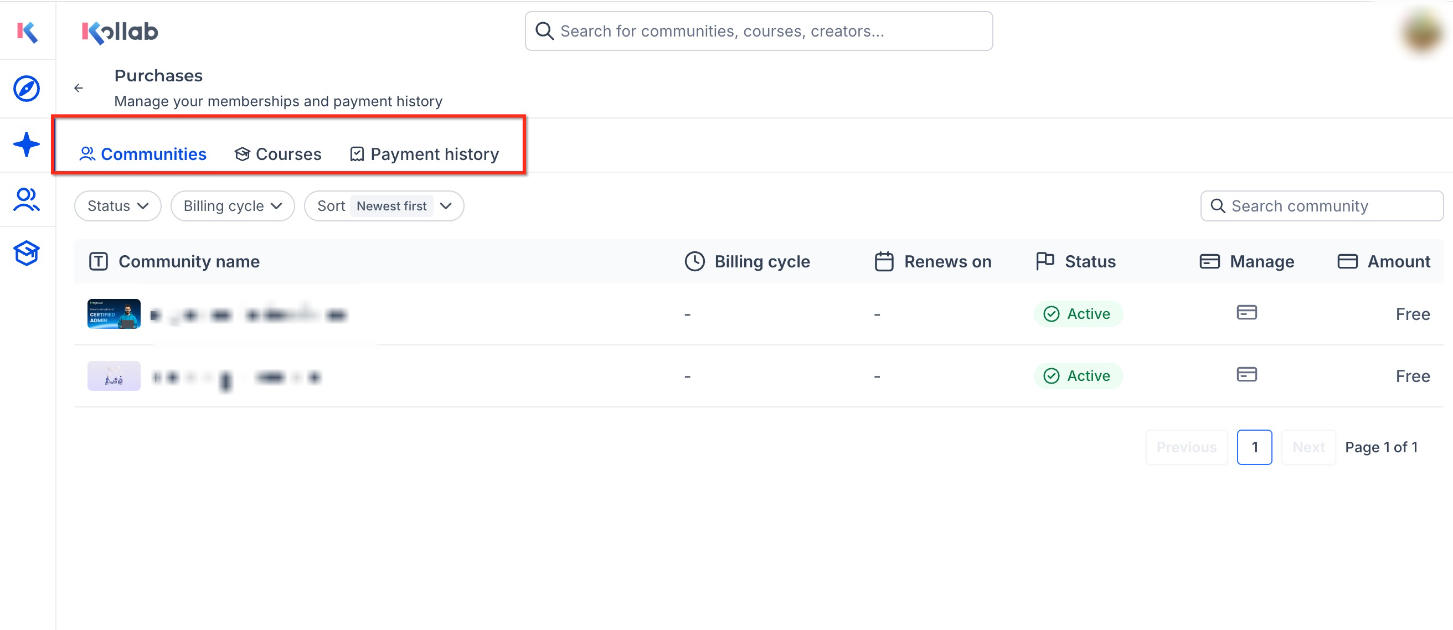Switch to the Communities tab
Screen dimensions: 1453x630
(x=143, y=154)
